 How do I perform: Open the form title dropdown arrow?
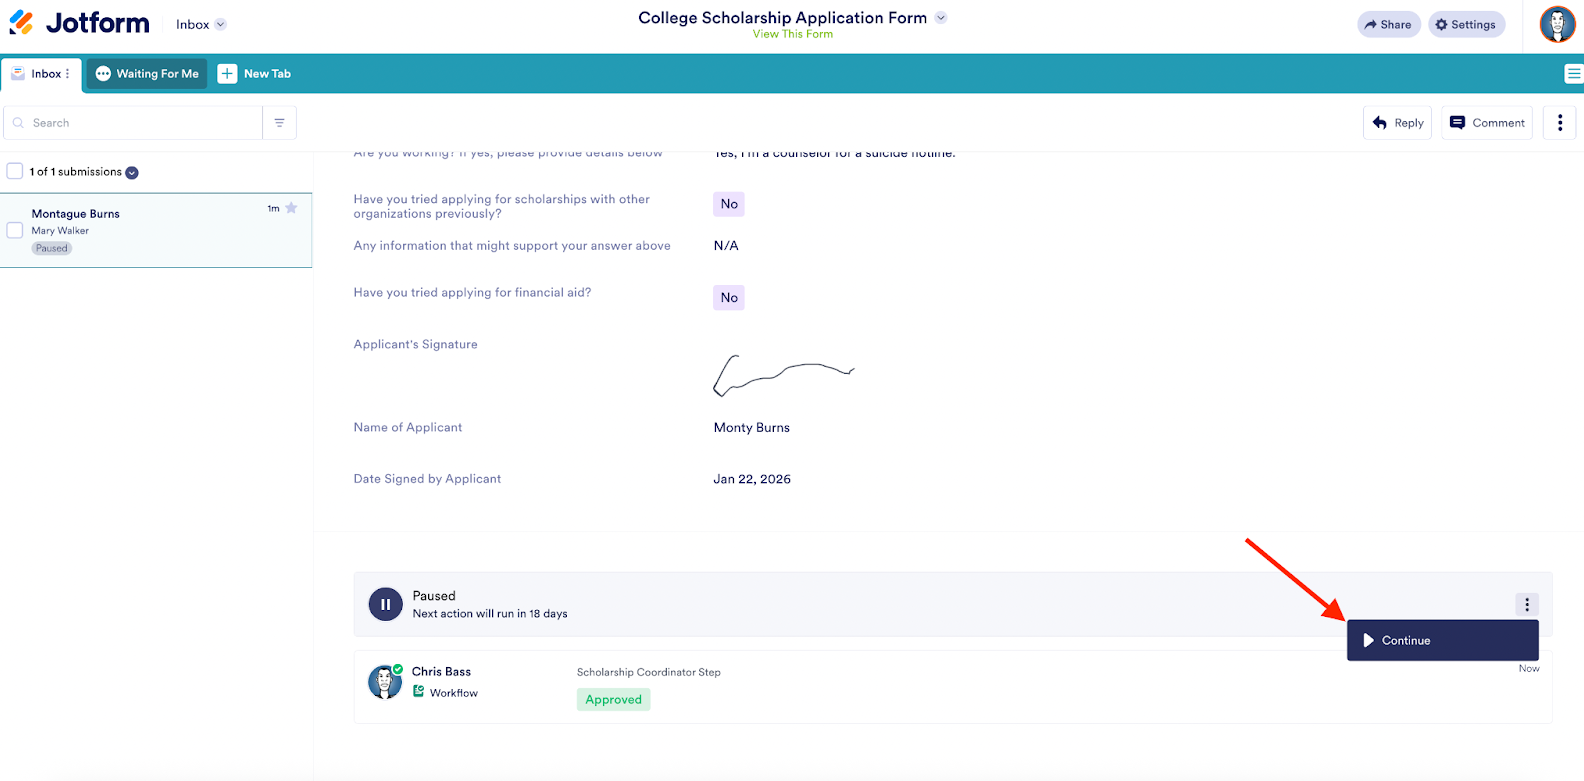pos(940,18)
